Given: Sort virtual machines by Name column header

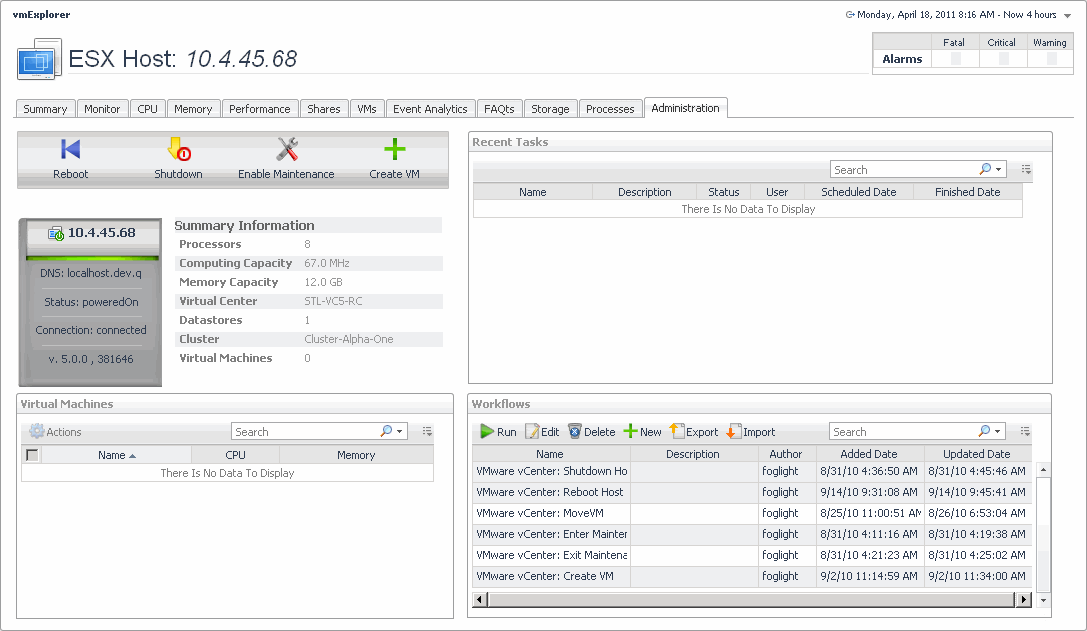Looking at the screenshot, I should pyautogui.click(x=116, y=455).
